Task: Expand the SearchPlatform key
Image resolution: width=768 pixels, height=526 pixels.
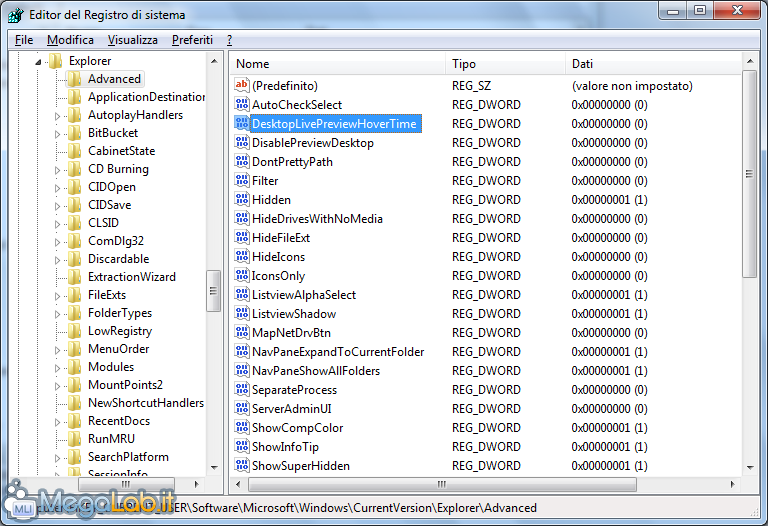Action: [57, 458]
